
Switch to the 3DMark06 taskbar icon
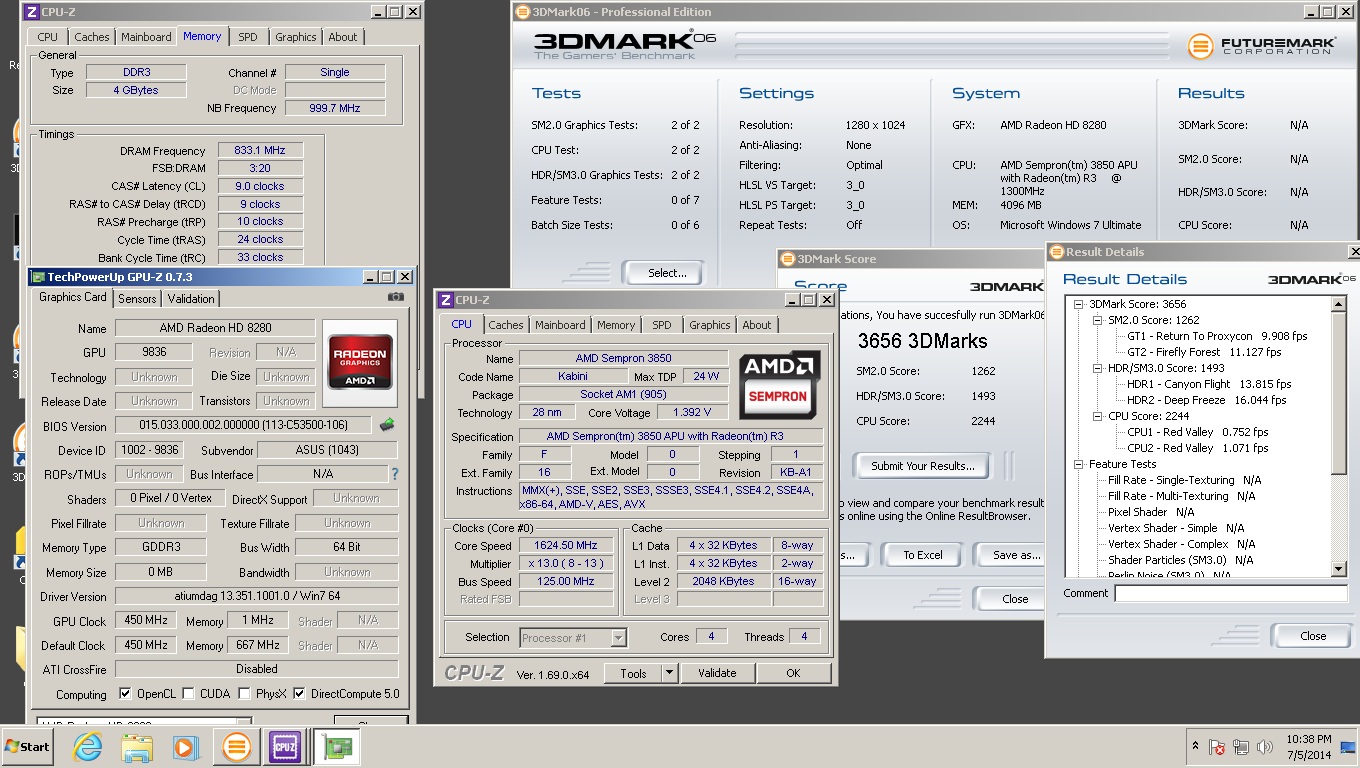point(237,747)
